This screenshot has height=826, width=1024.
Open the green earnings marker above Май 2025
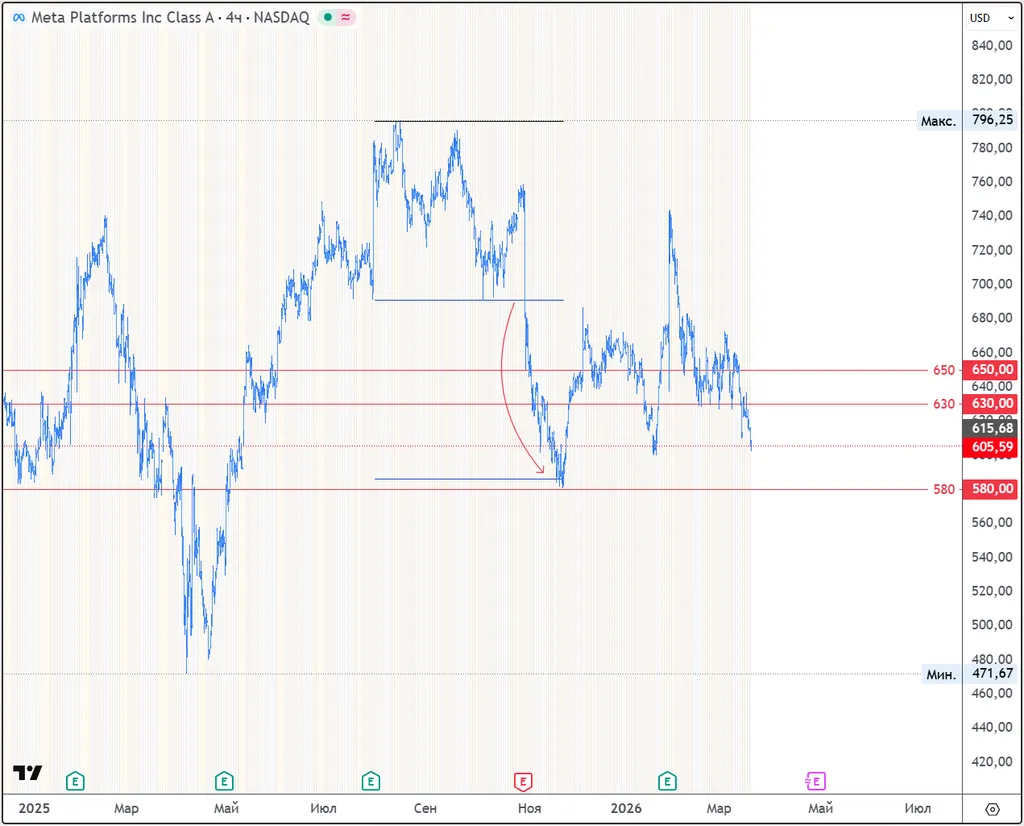(x=224, y=780)
